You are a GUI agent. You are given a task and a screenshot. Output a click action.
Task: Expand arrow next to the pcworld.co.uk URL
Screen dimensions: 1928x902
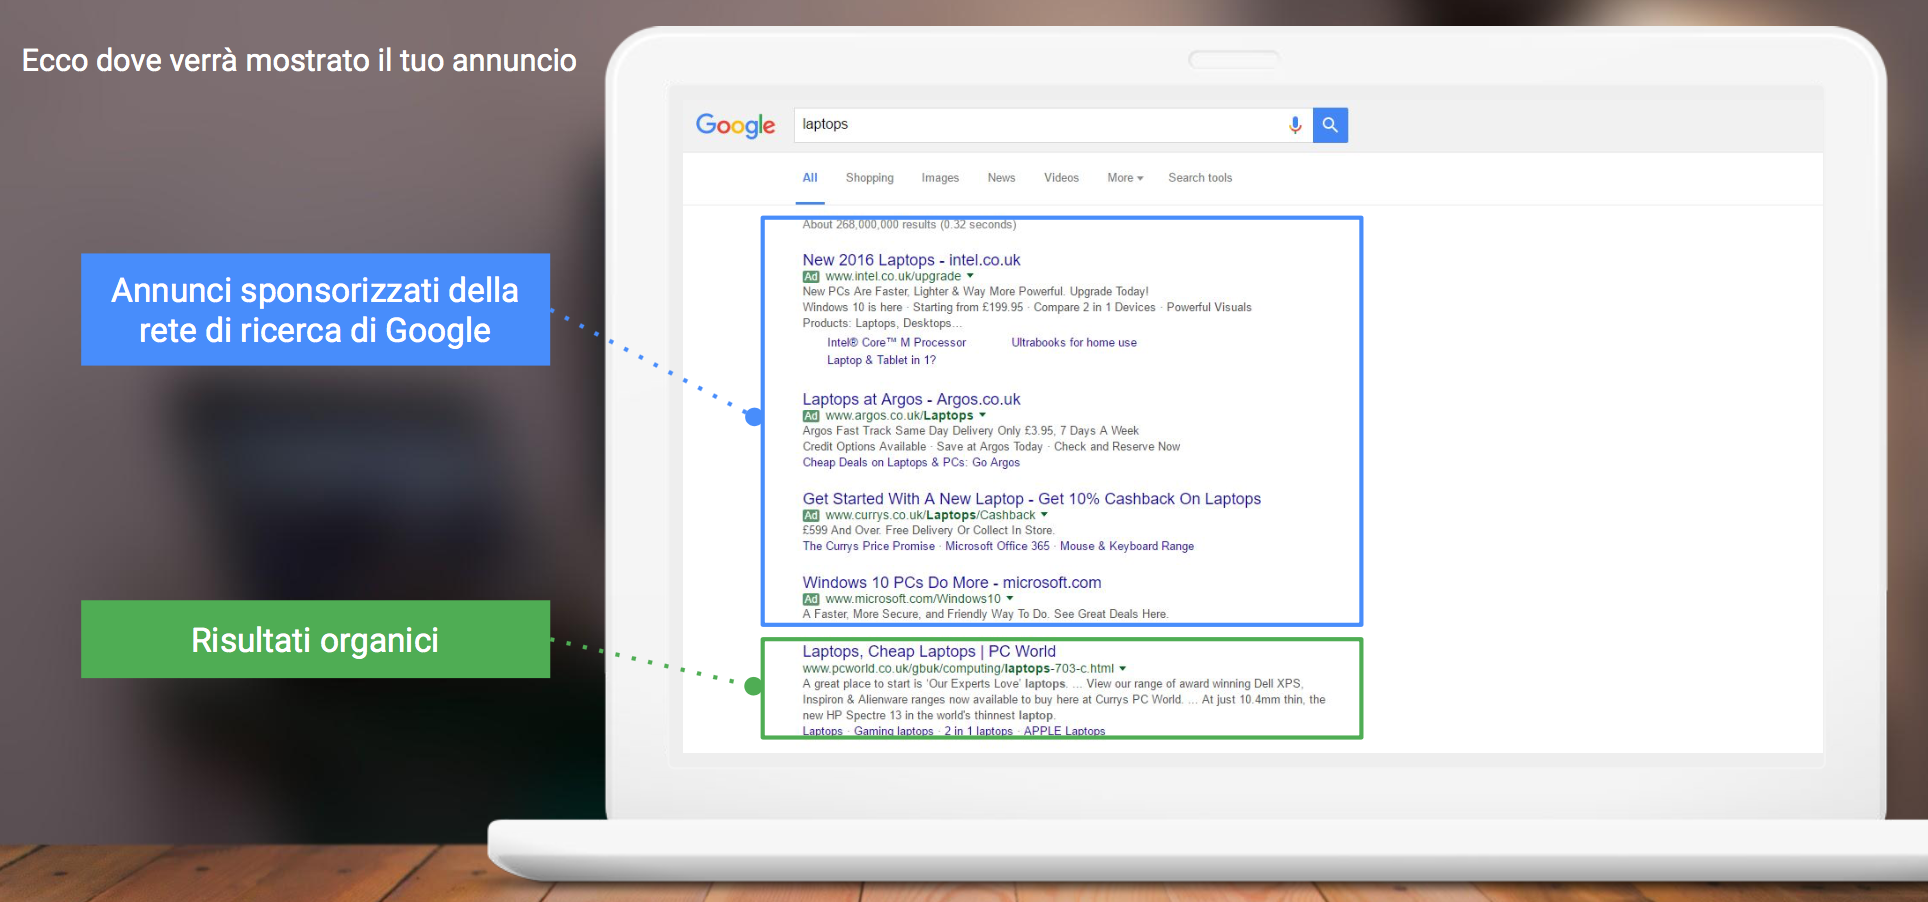coord(1122,668)
